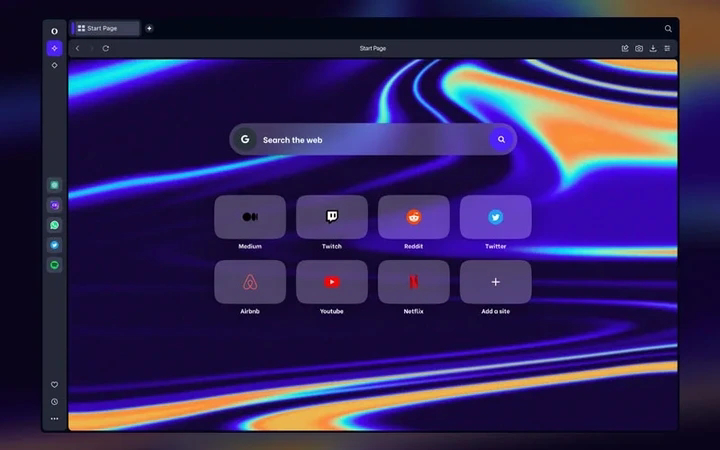Open the Reddit speed dial tile
Image resolution: width=720 pixels, height=450 pixels.
413,217
